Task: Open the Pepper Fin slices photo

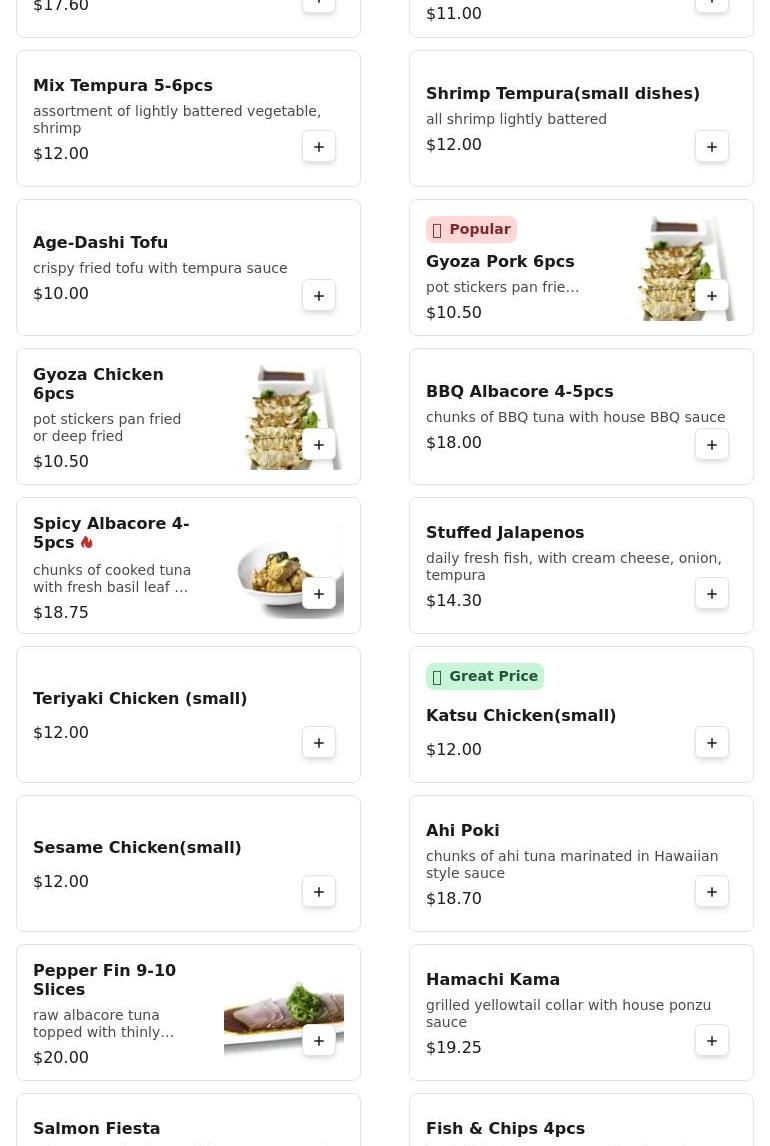Action: point(283,1012)
